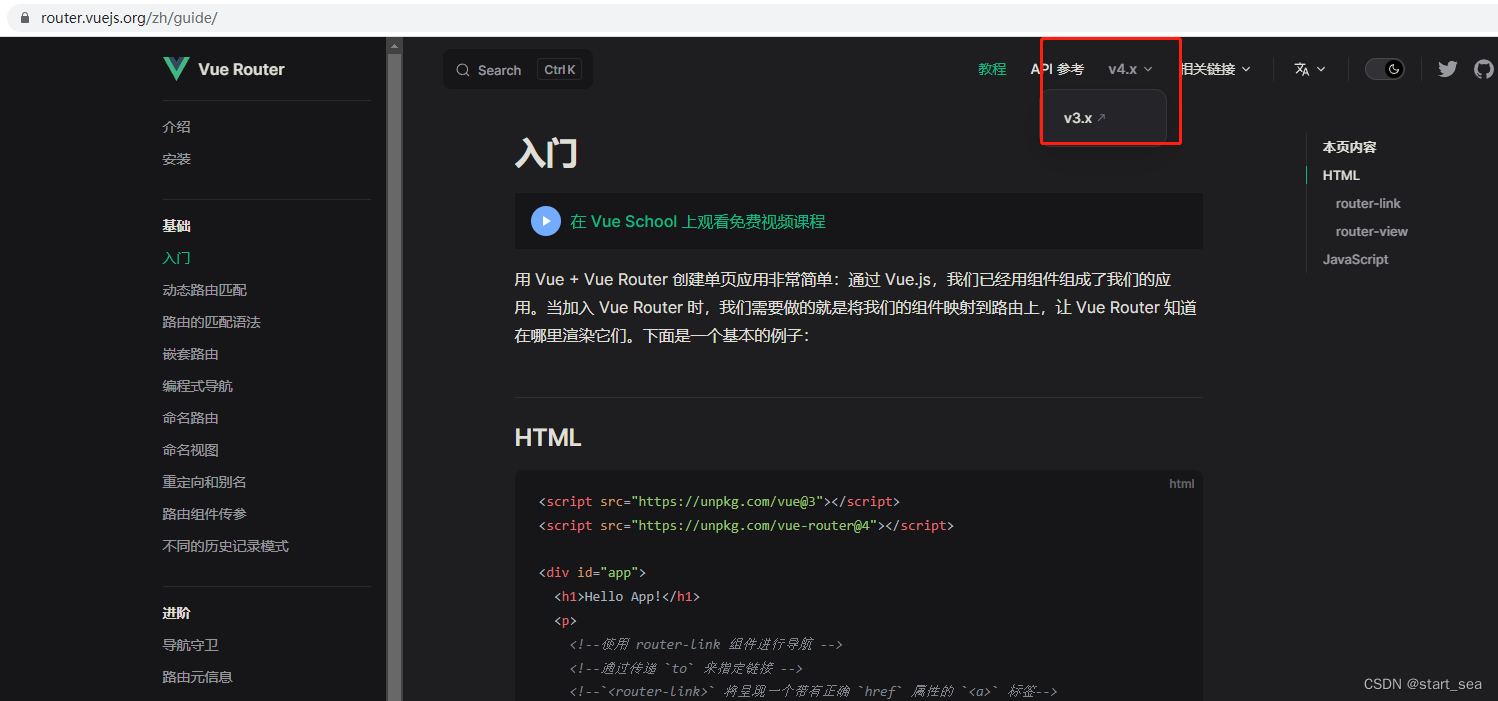Click the 进阶 sidebar section title

tap(177, 613)
